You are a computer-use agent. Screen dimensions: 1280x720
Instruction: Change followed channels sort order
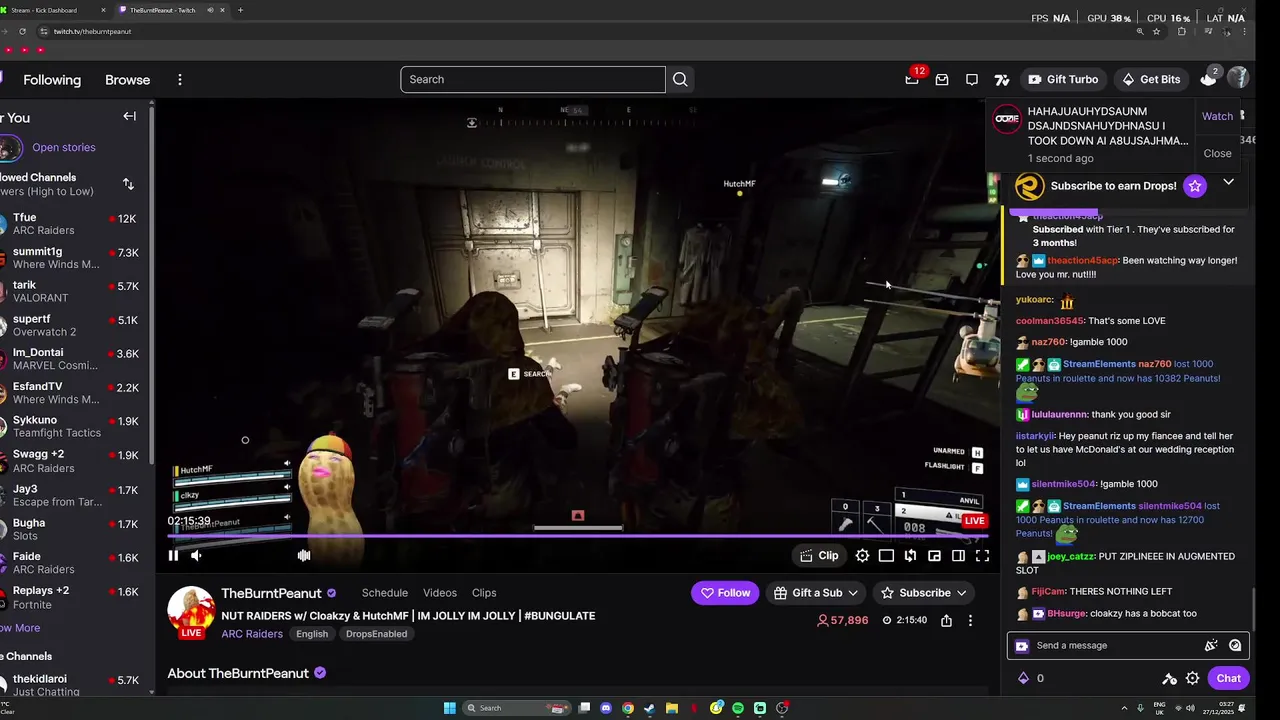[128, 184]
